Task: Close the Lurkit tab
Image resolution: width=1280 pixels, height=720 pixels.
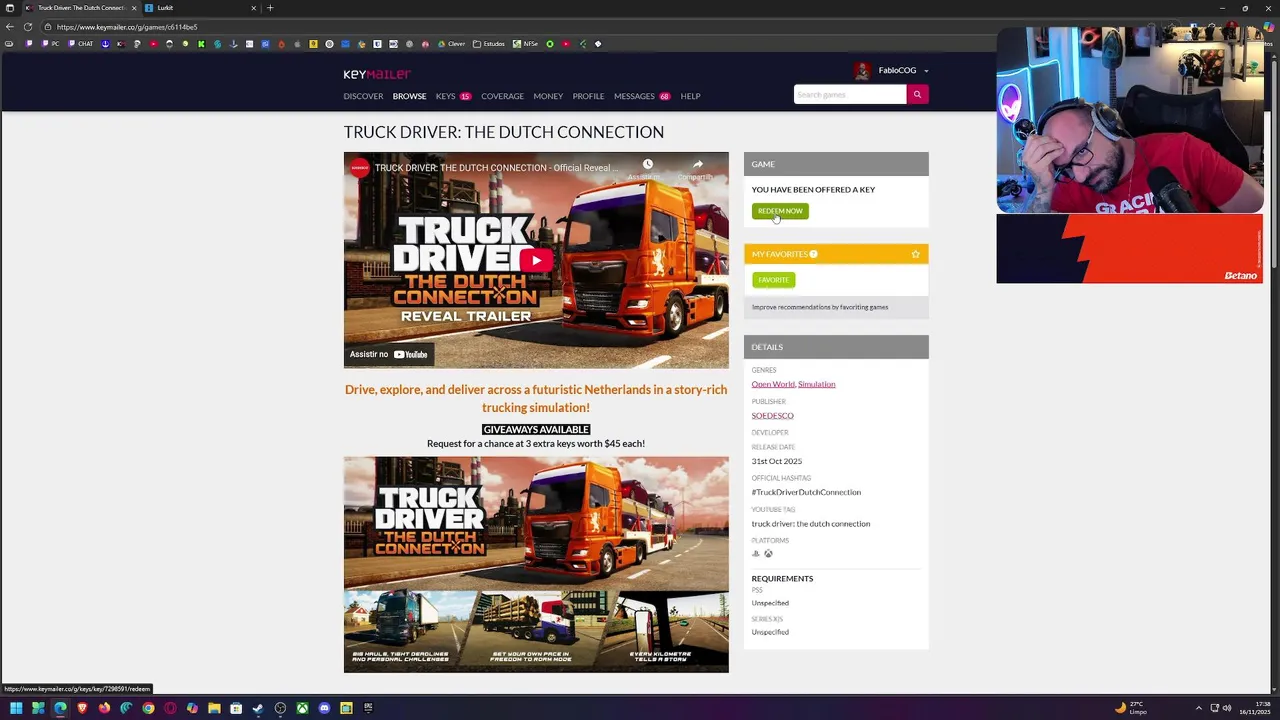Action: pyautogui.click(x=253, y=8)
